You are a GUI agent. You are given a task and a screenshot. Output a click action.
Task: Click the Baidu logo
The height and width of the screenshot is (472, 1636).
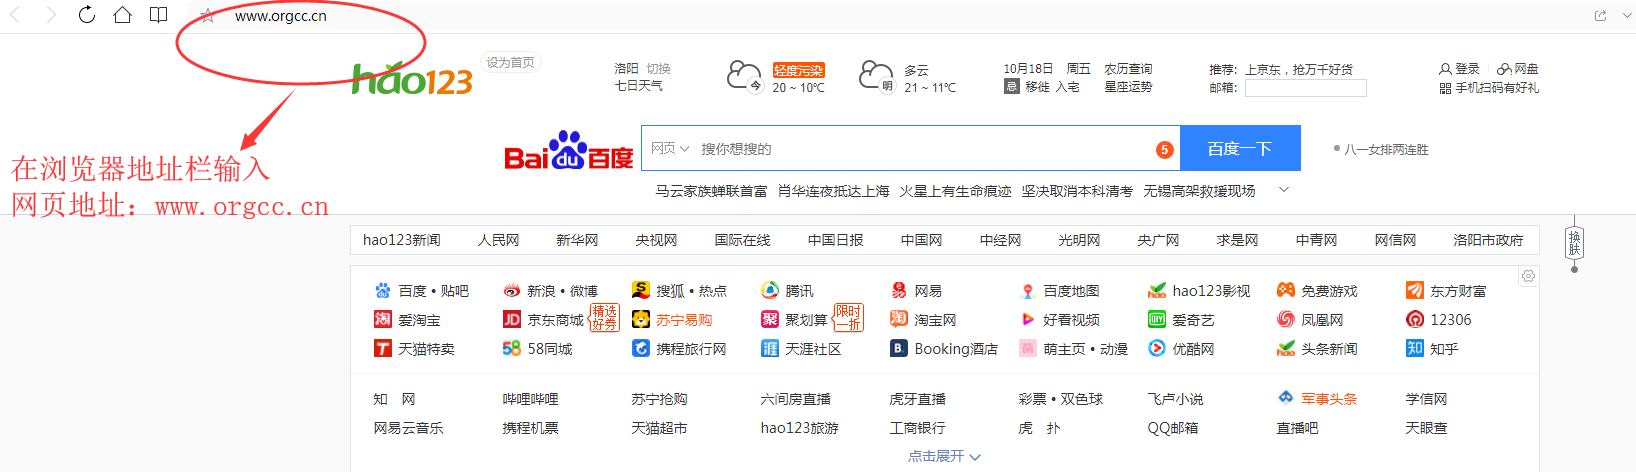[x=568, y=151]
